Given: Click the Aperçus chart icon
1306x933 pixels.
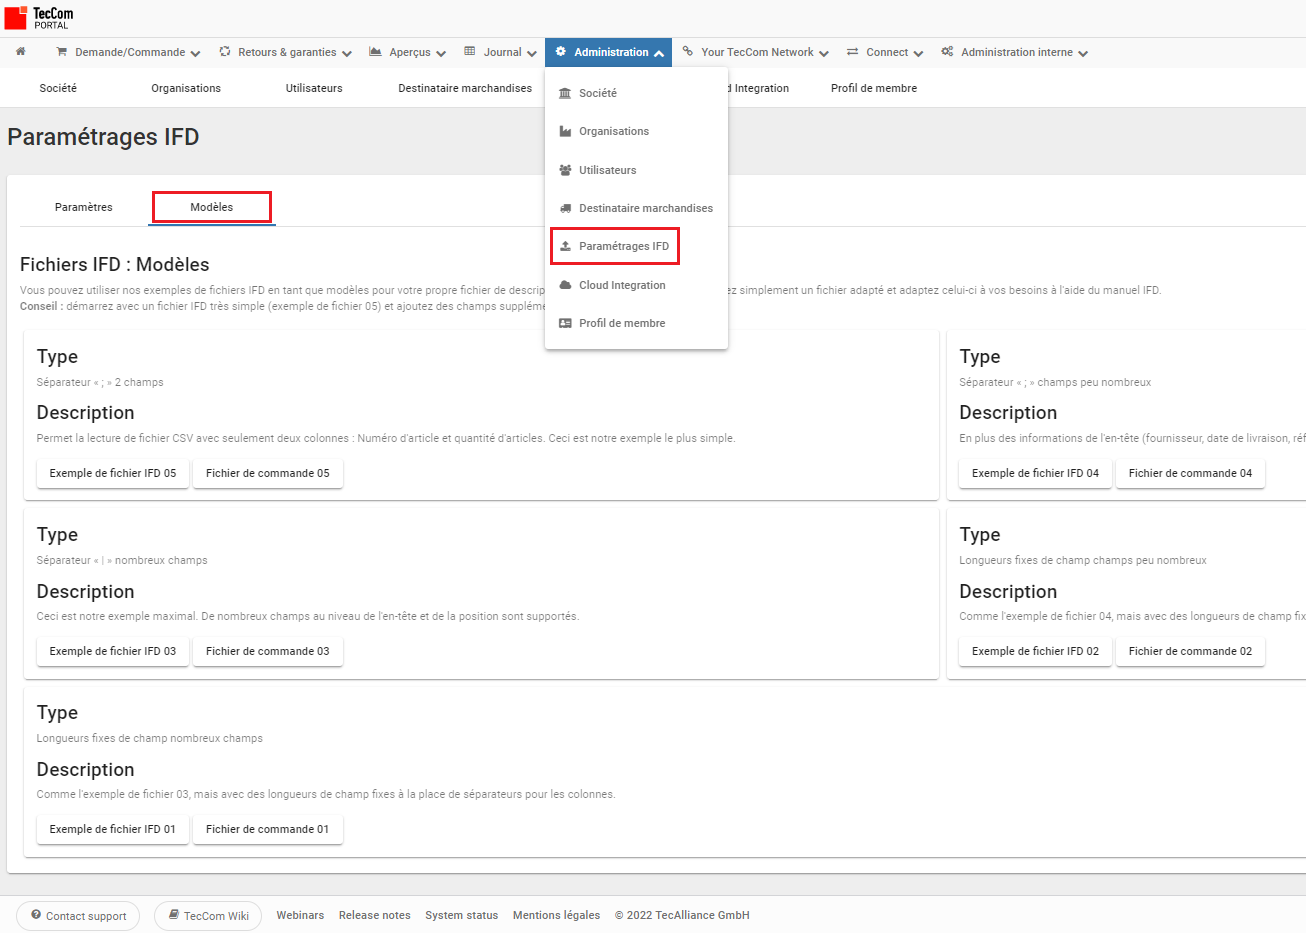Looking at the screenshot, I should (x=375, y=51).
